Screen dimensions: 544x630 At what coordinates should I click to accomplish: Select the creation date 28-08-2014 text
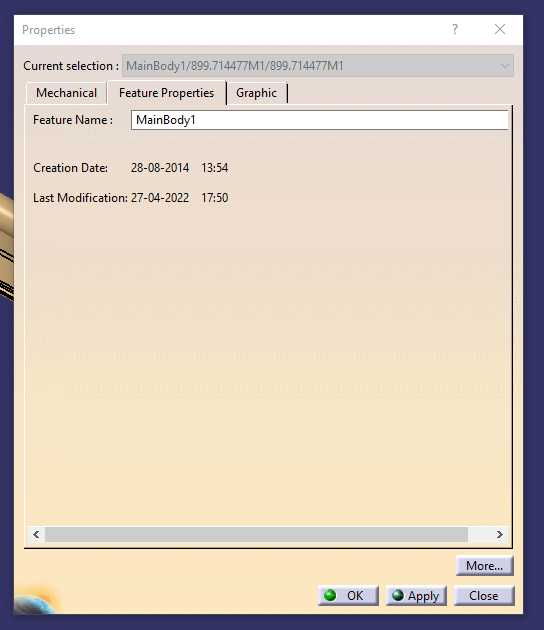160,168
